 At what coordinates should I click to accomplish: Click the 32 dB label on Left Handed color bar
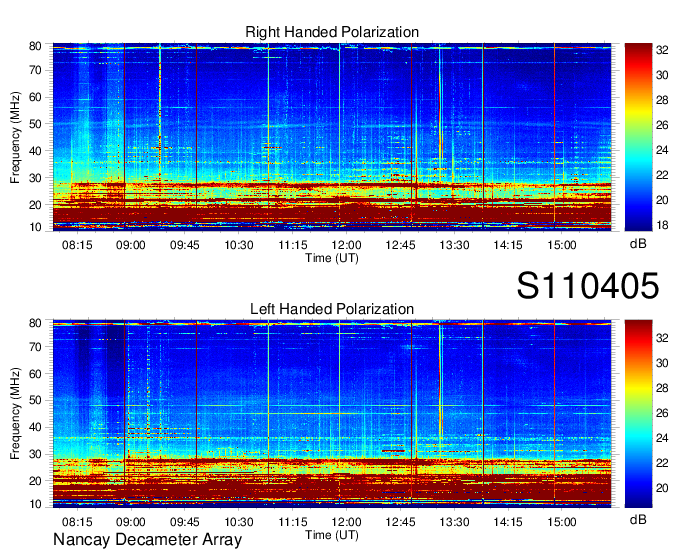click(662, 338)
